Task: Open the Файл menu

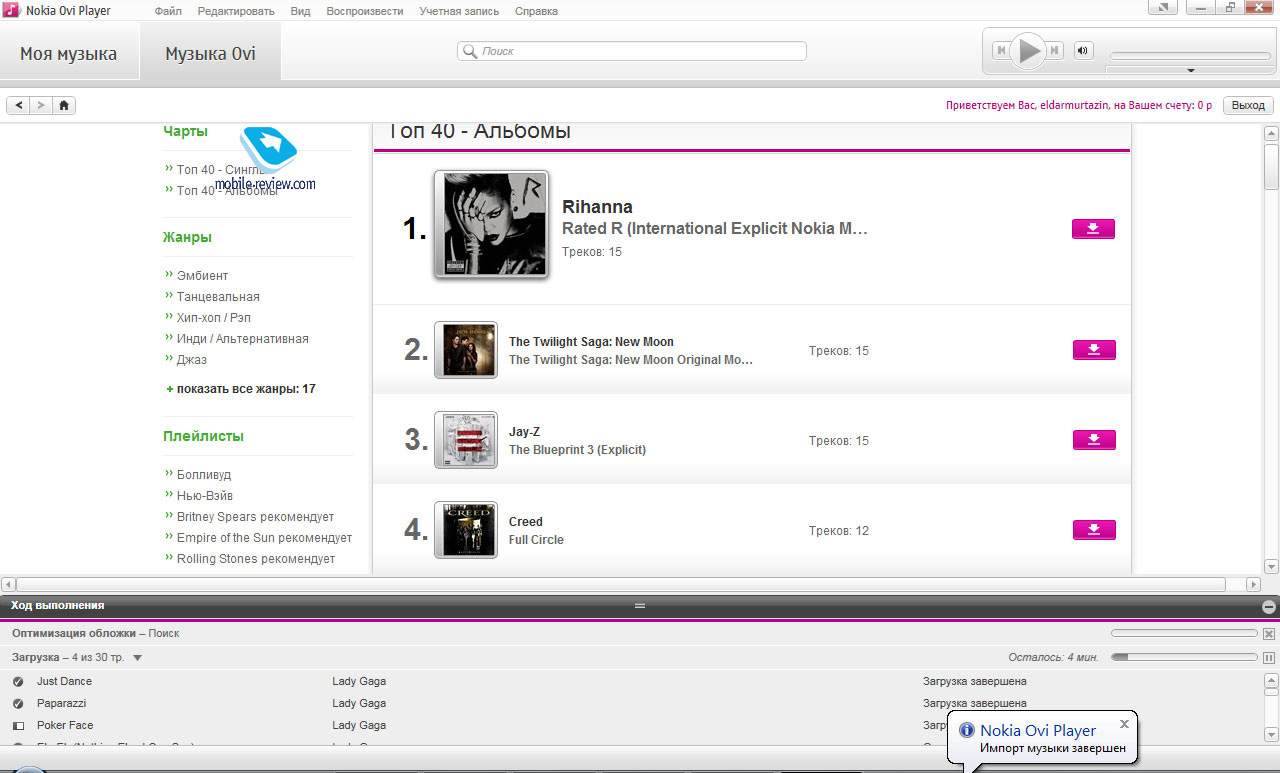Action: click(x=168, y=11)
